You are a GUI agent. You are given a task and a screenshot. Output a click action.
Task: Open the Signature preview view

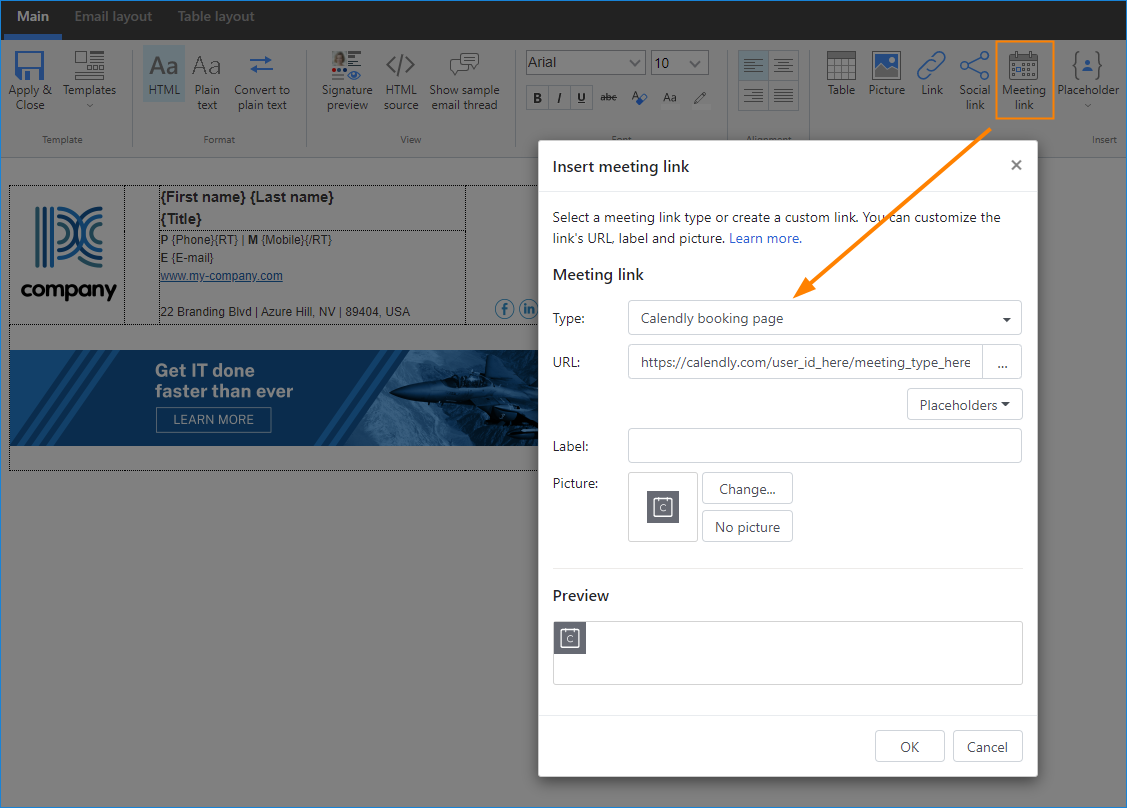click(347, 80)
